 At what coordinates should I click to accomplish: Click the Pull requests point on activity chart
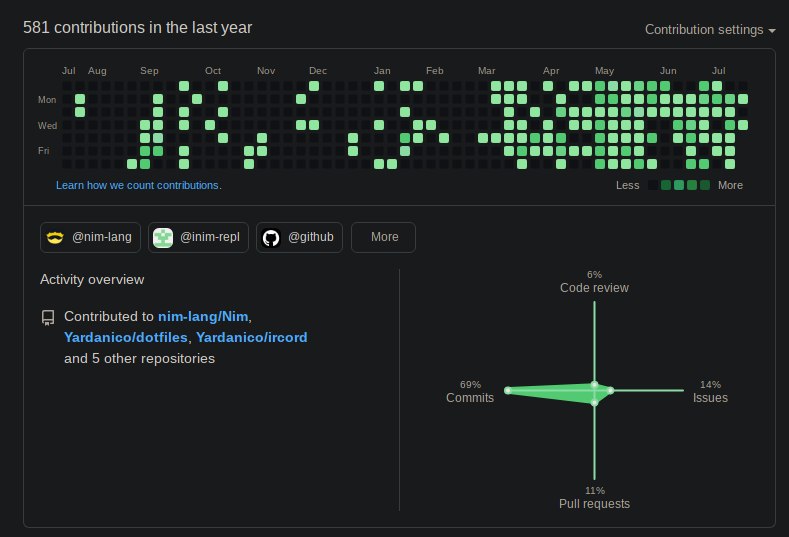pyautogui.click(x=594, y=403)
